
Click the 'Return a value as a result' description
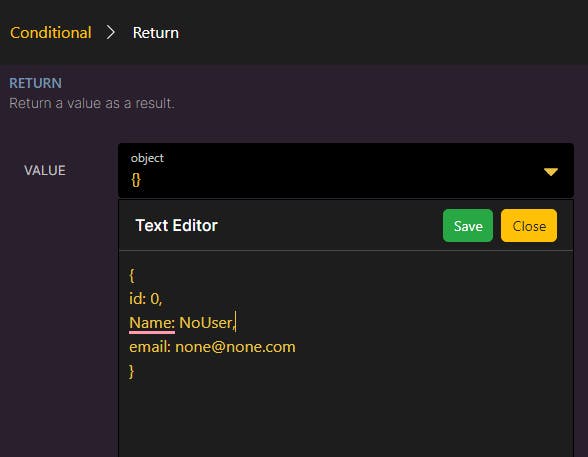coord(92,103)
